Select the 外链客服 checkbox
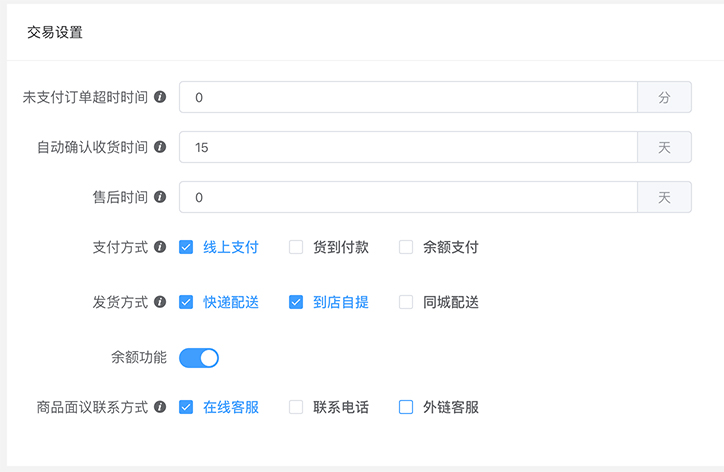 point(406,407)
